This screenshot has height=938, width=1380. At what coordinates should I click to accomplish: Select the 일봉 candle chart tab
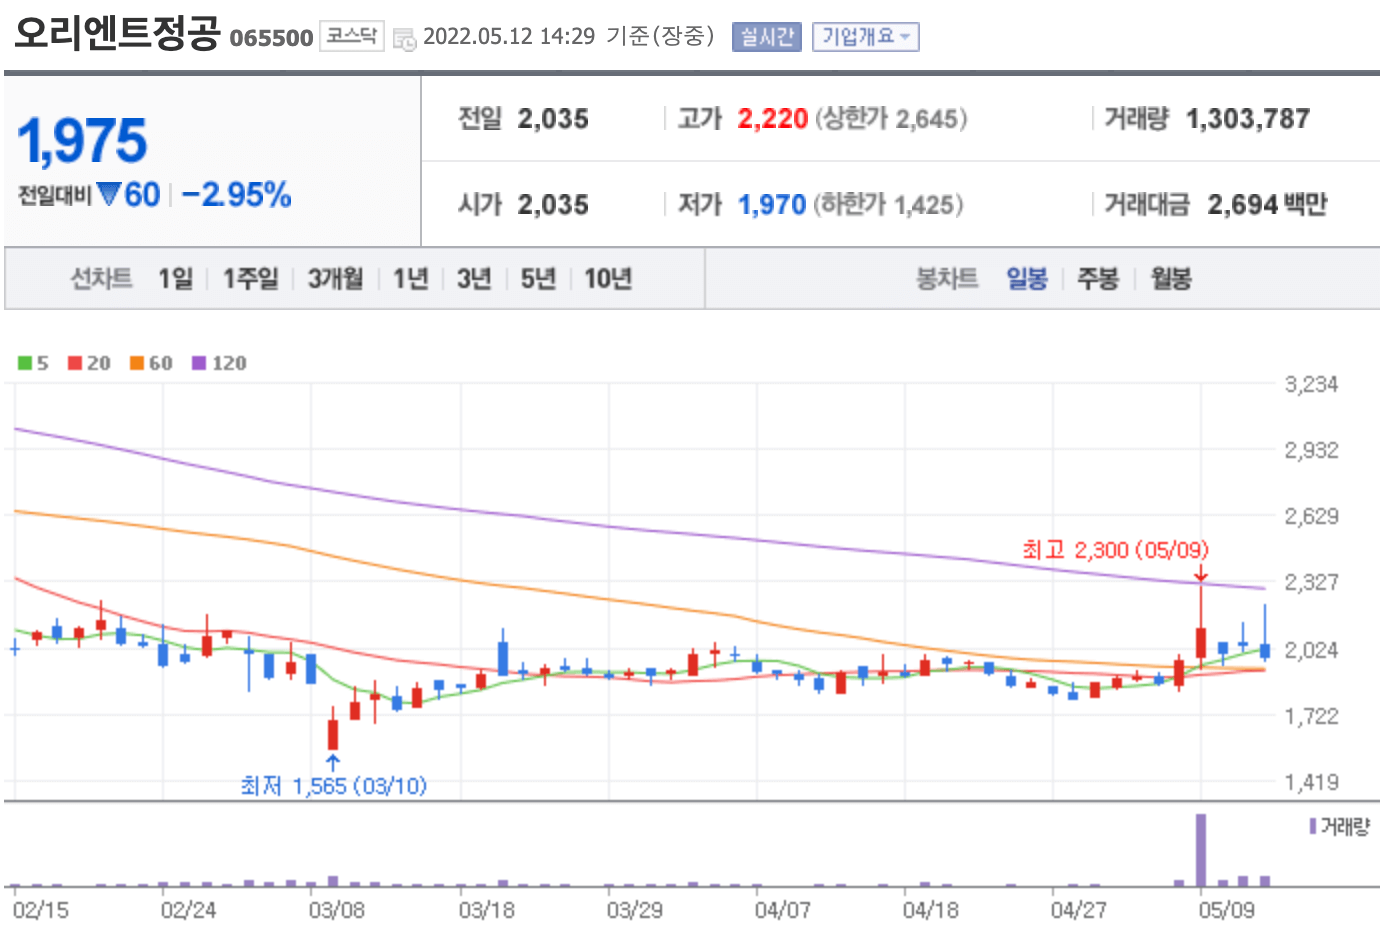[x=1027, y=278]
